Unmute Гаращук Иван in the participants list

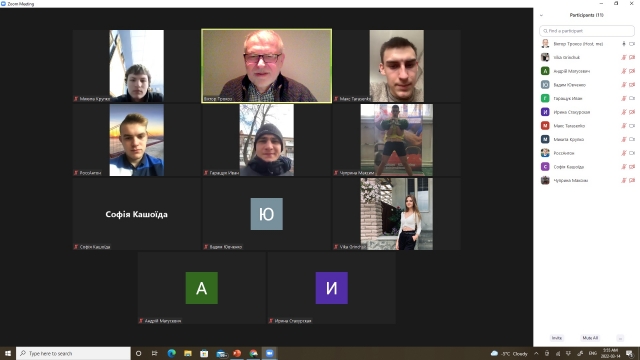(624, 98)
